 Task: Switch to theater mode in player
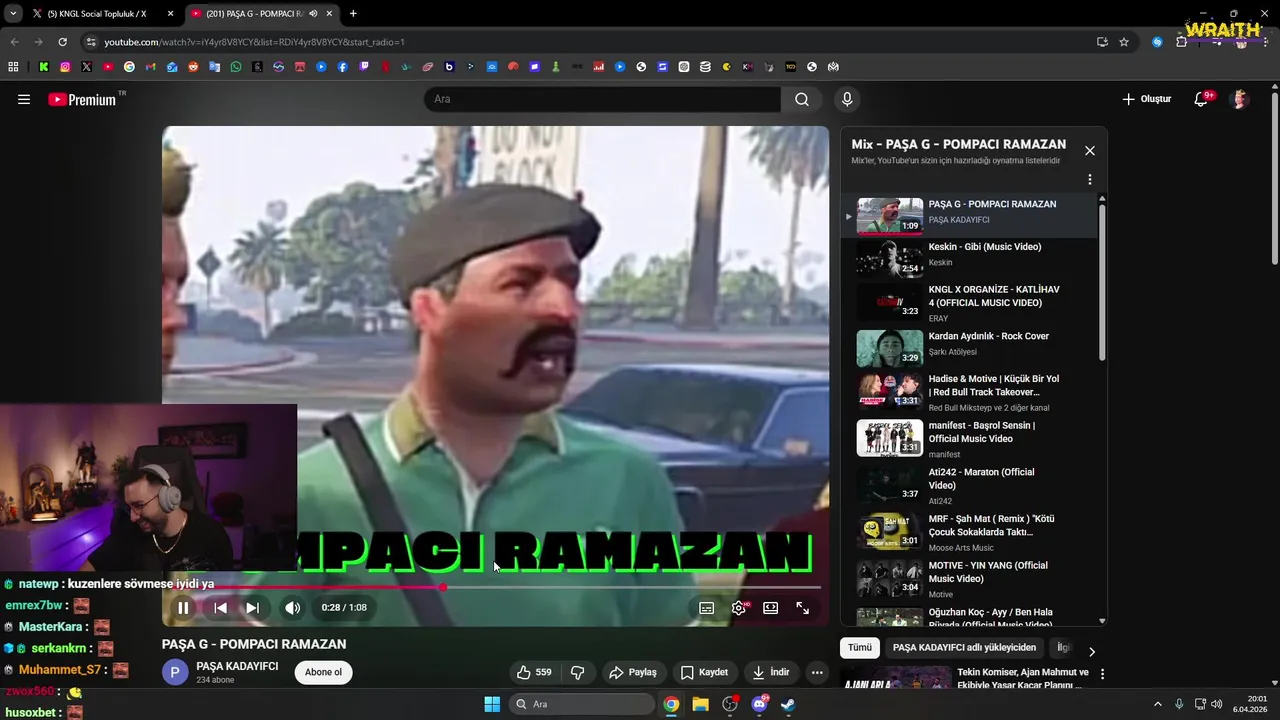point(770,607)
